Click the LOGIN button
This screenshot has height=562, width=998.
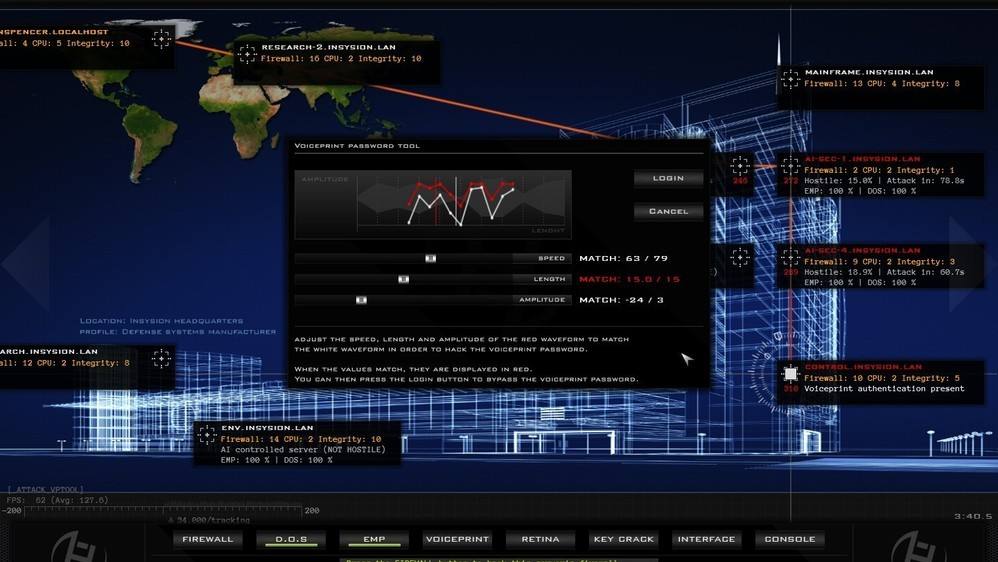point(668,179)
